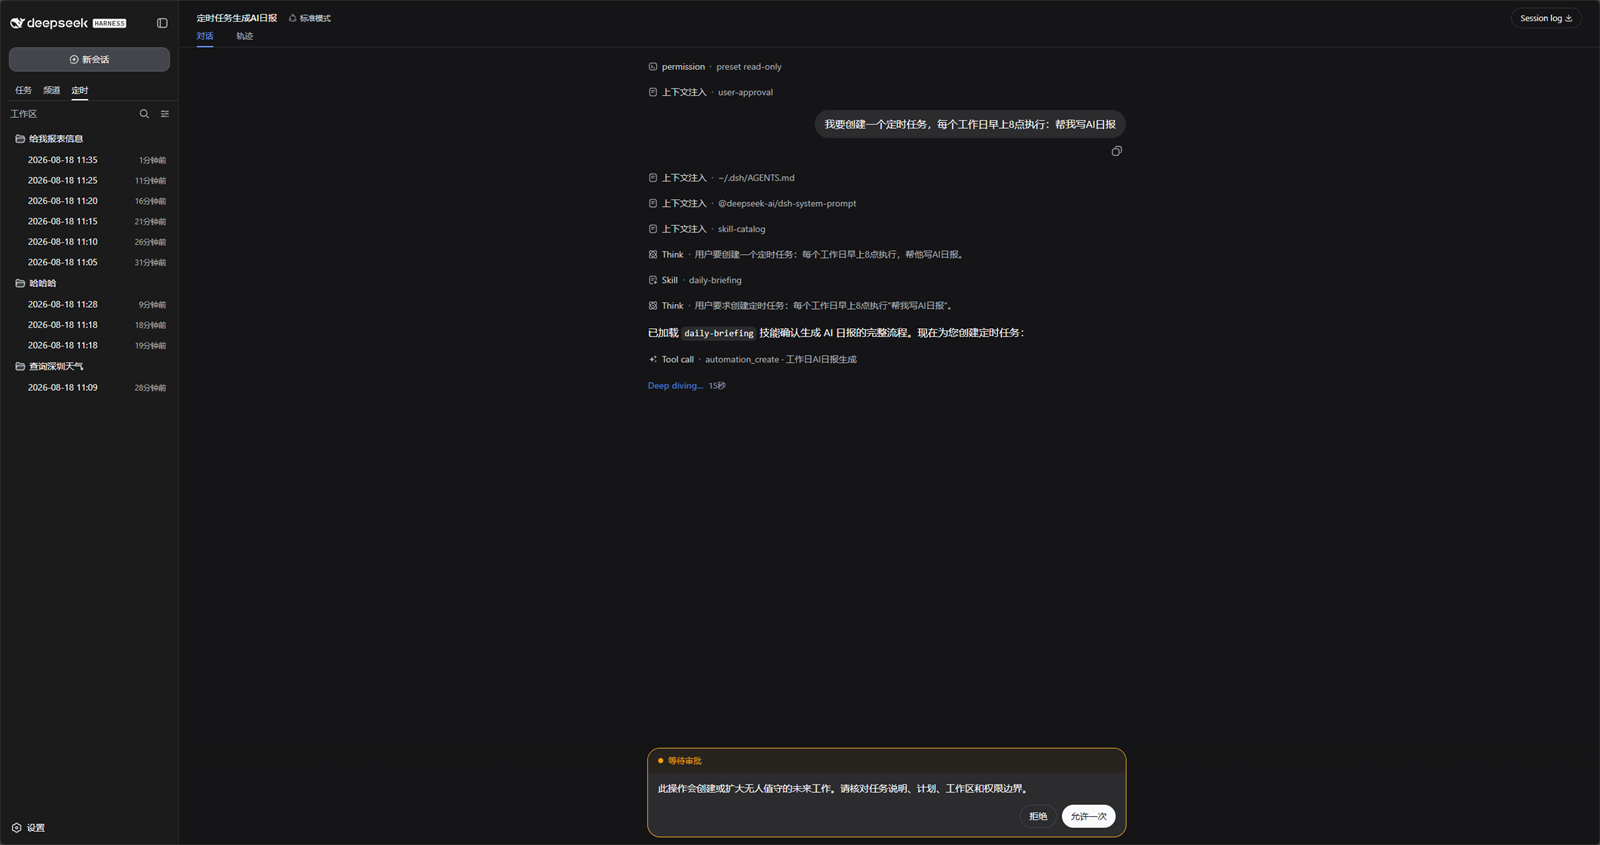Expand the Tool call automation_create step
The height and width of the screenshot is (845, 1600).
pyautogui.click(x=752, y=359)
